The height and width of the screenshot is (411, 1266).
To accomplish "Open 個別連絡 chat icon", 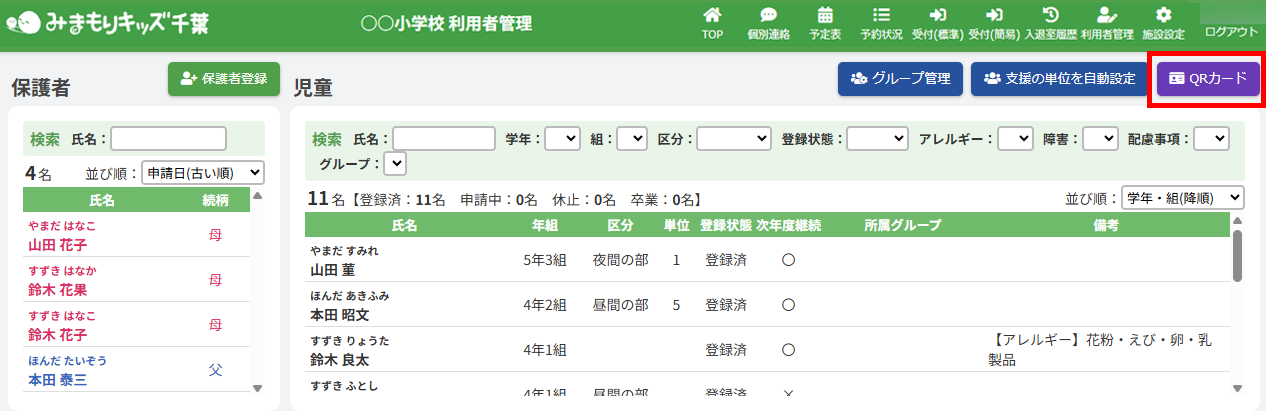I will [768, 16].
